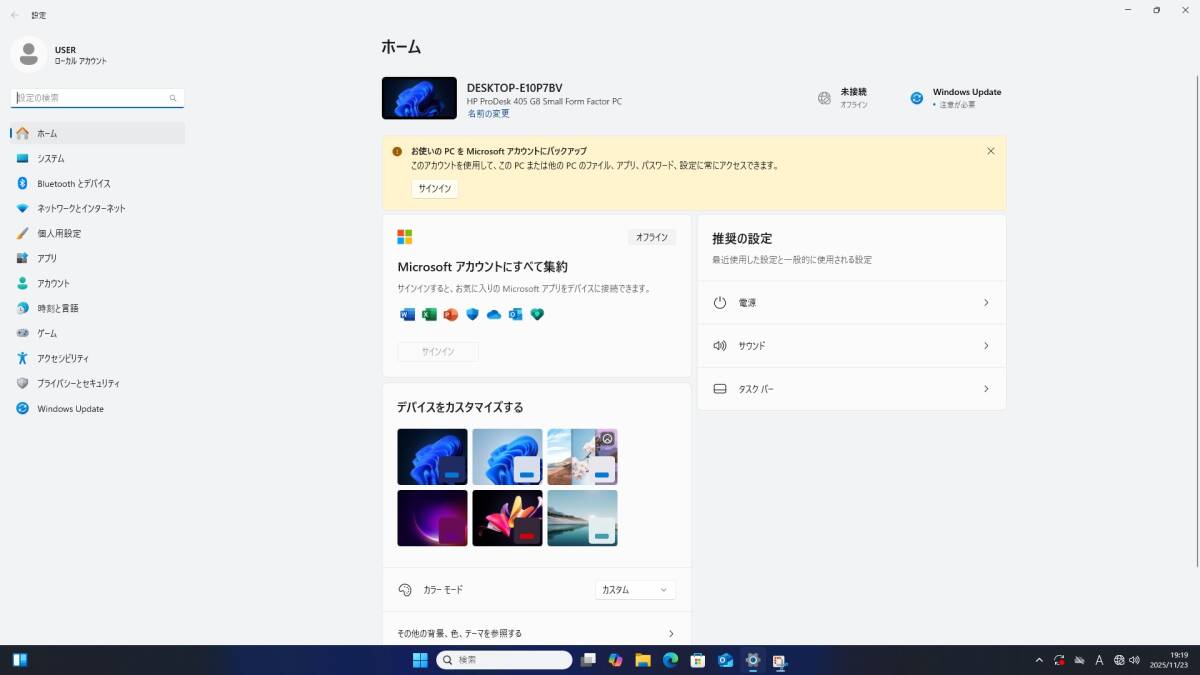Open the サウンド settings row

851,345
